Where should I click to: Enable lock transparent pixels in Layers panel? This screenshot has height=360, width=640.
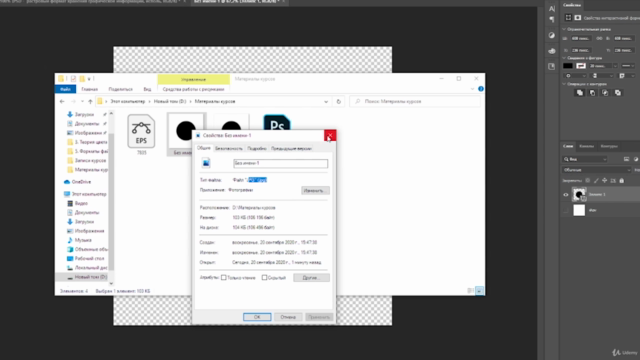(x=588, y=180)
